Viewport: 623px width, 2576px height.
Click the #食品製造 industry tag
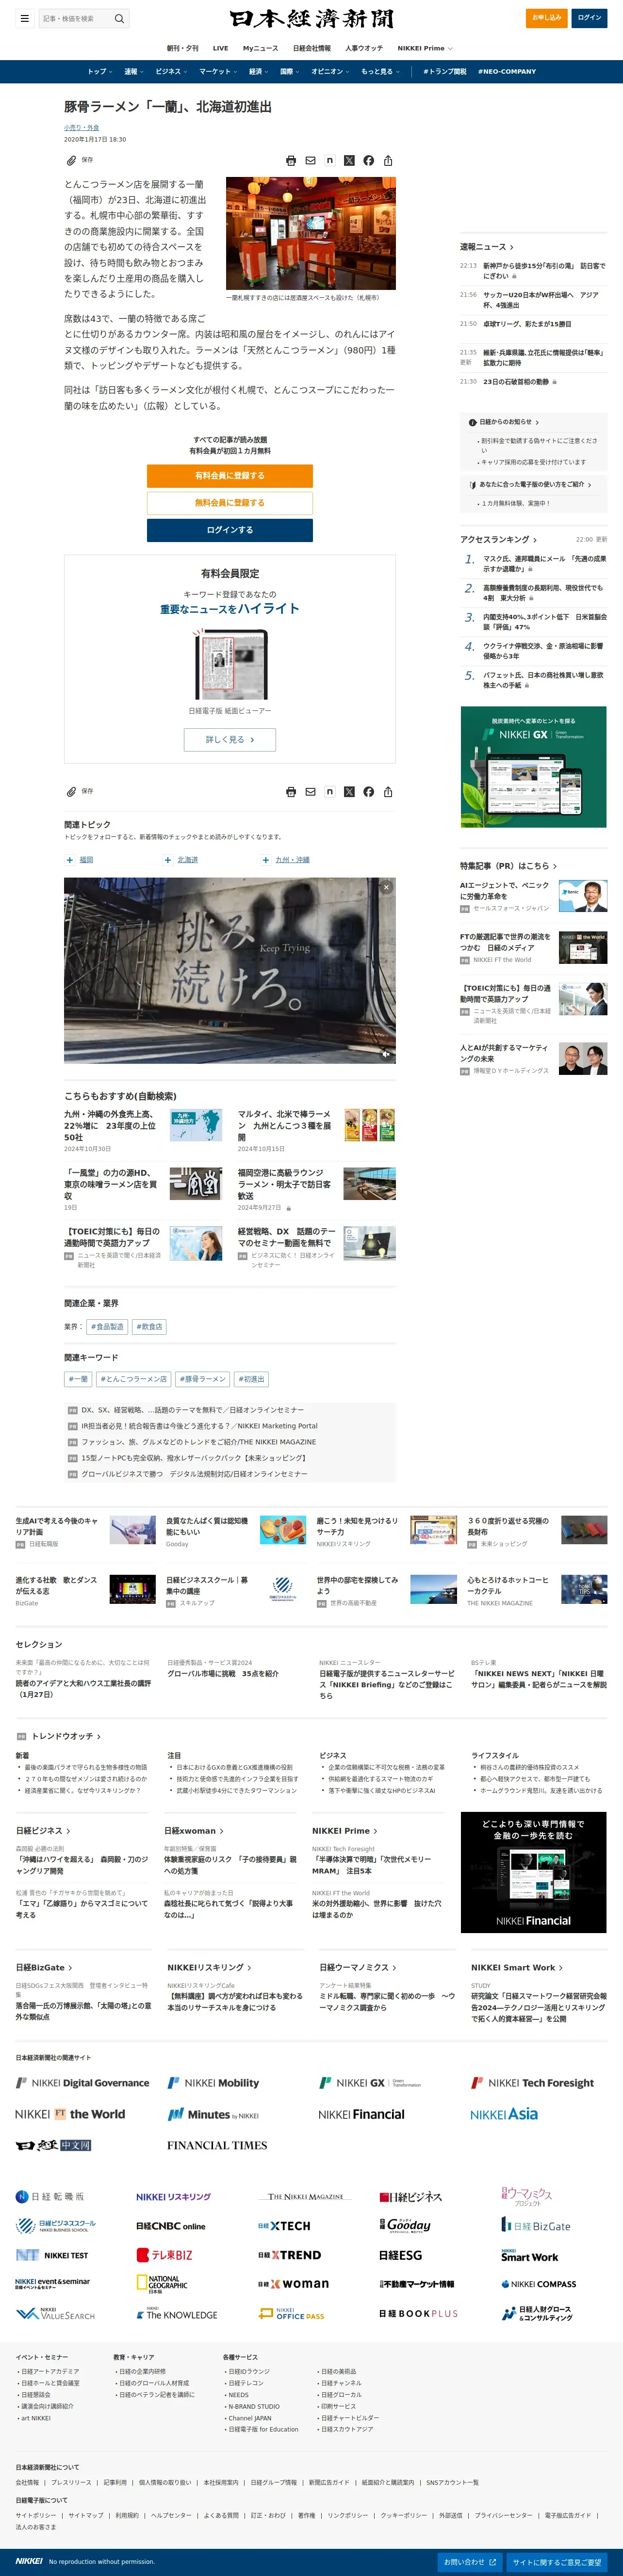(108, 1327)
